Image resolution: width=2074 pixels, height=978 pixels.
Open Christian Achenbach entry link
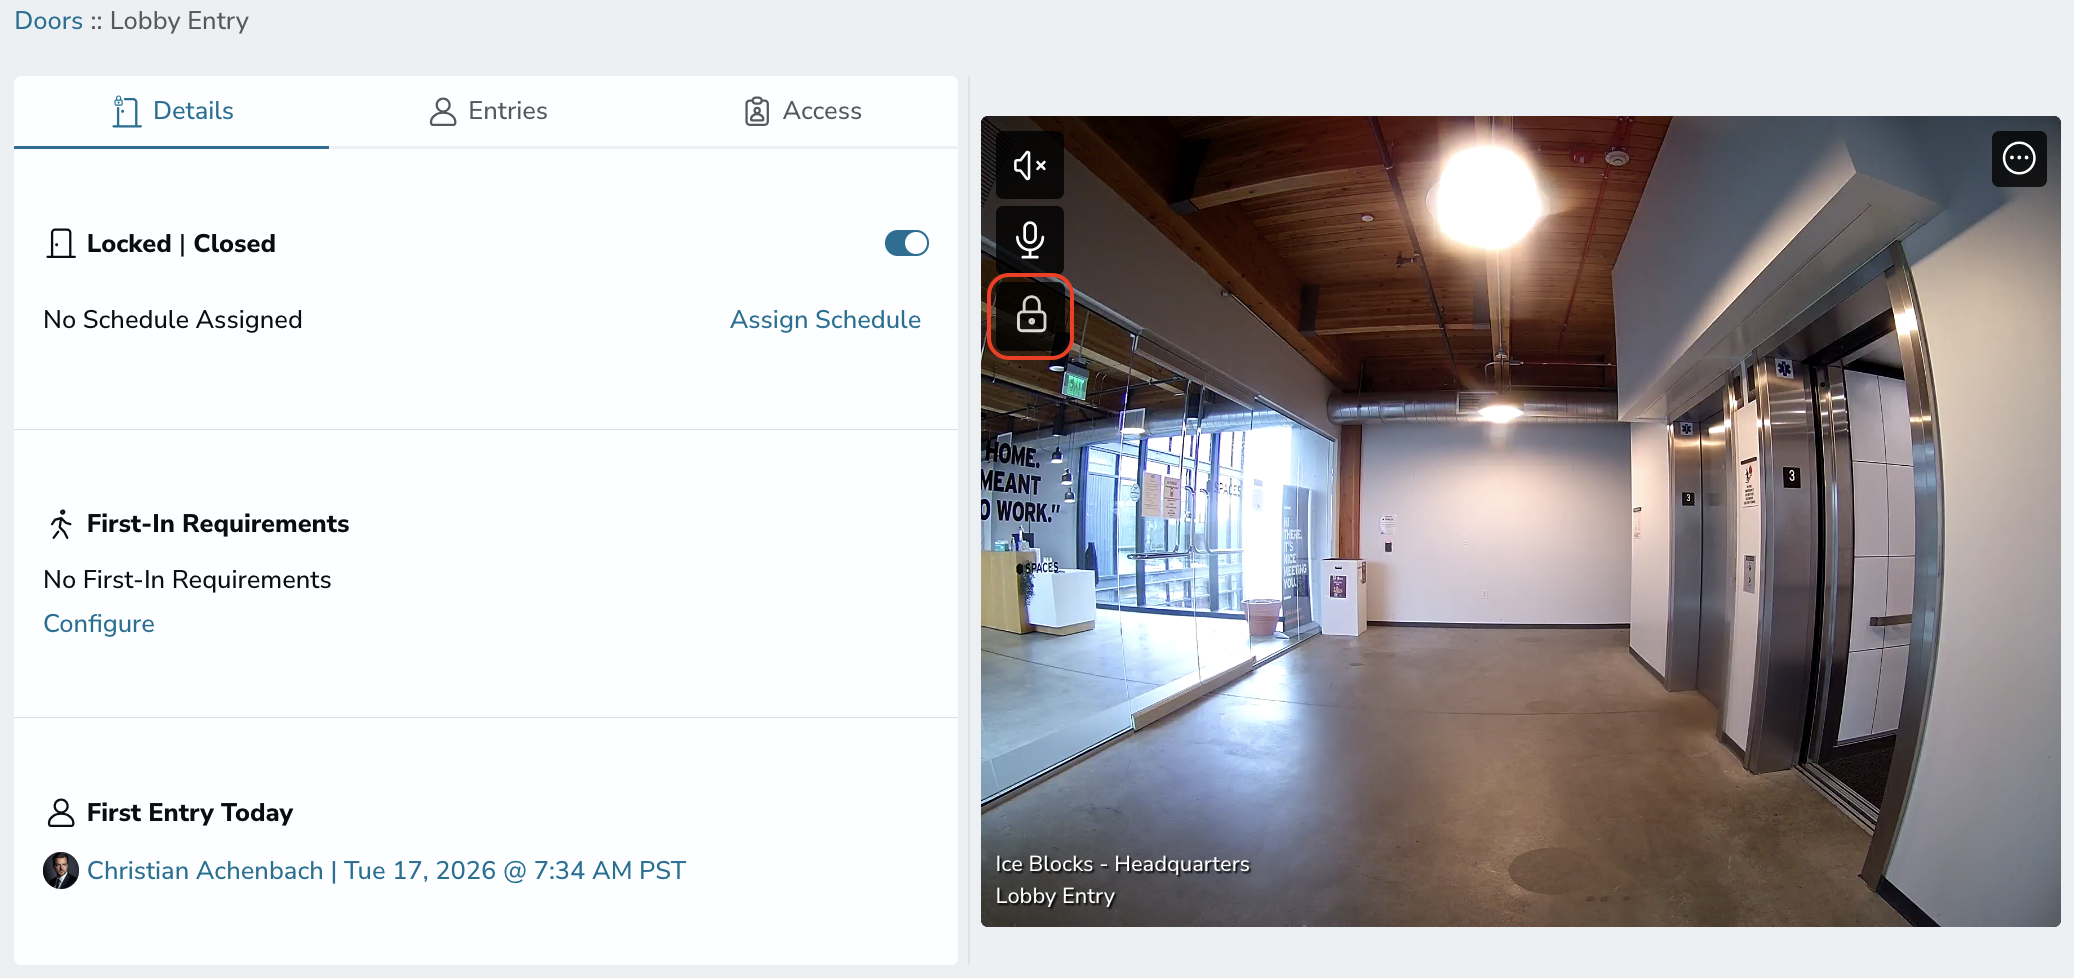click(387, 871)
